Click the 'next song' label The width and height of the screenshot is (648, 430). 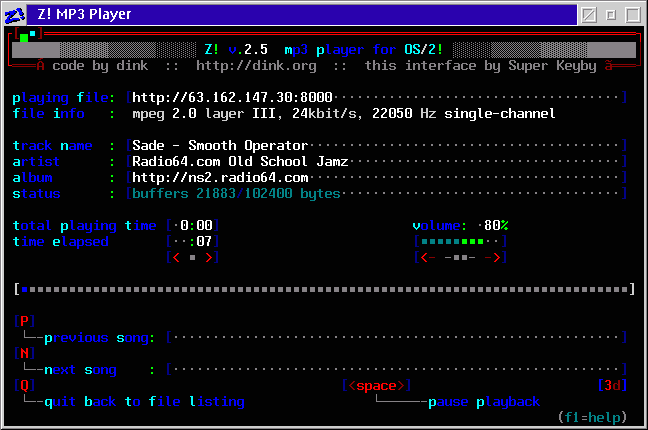click(x=80, y=369)
